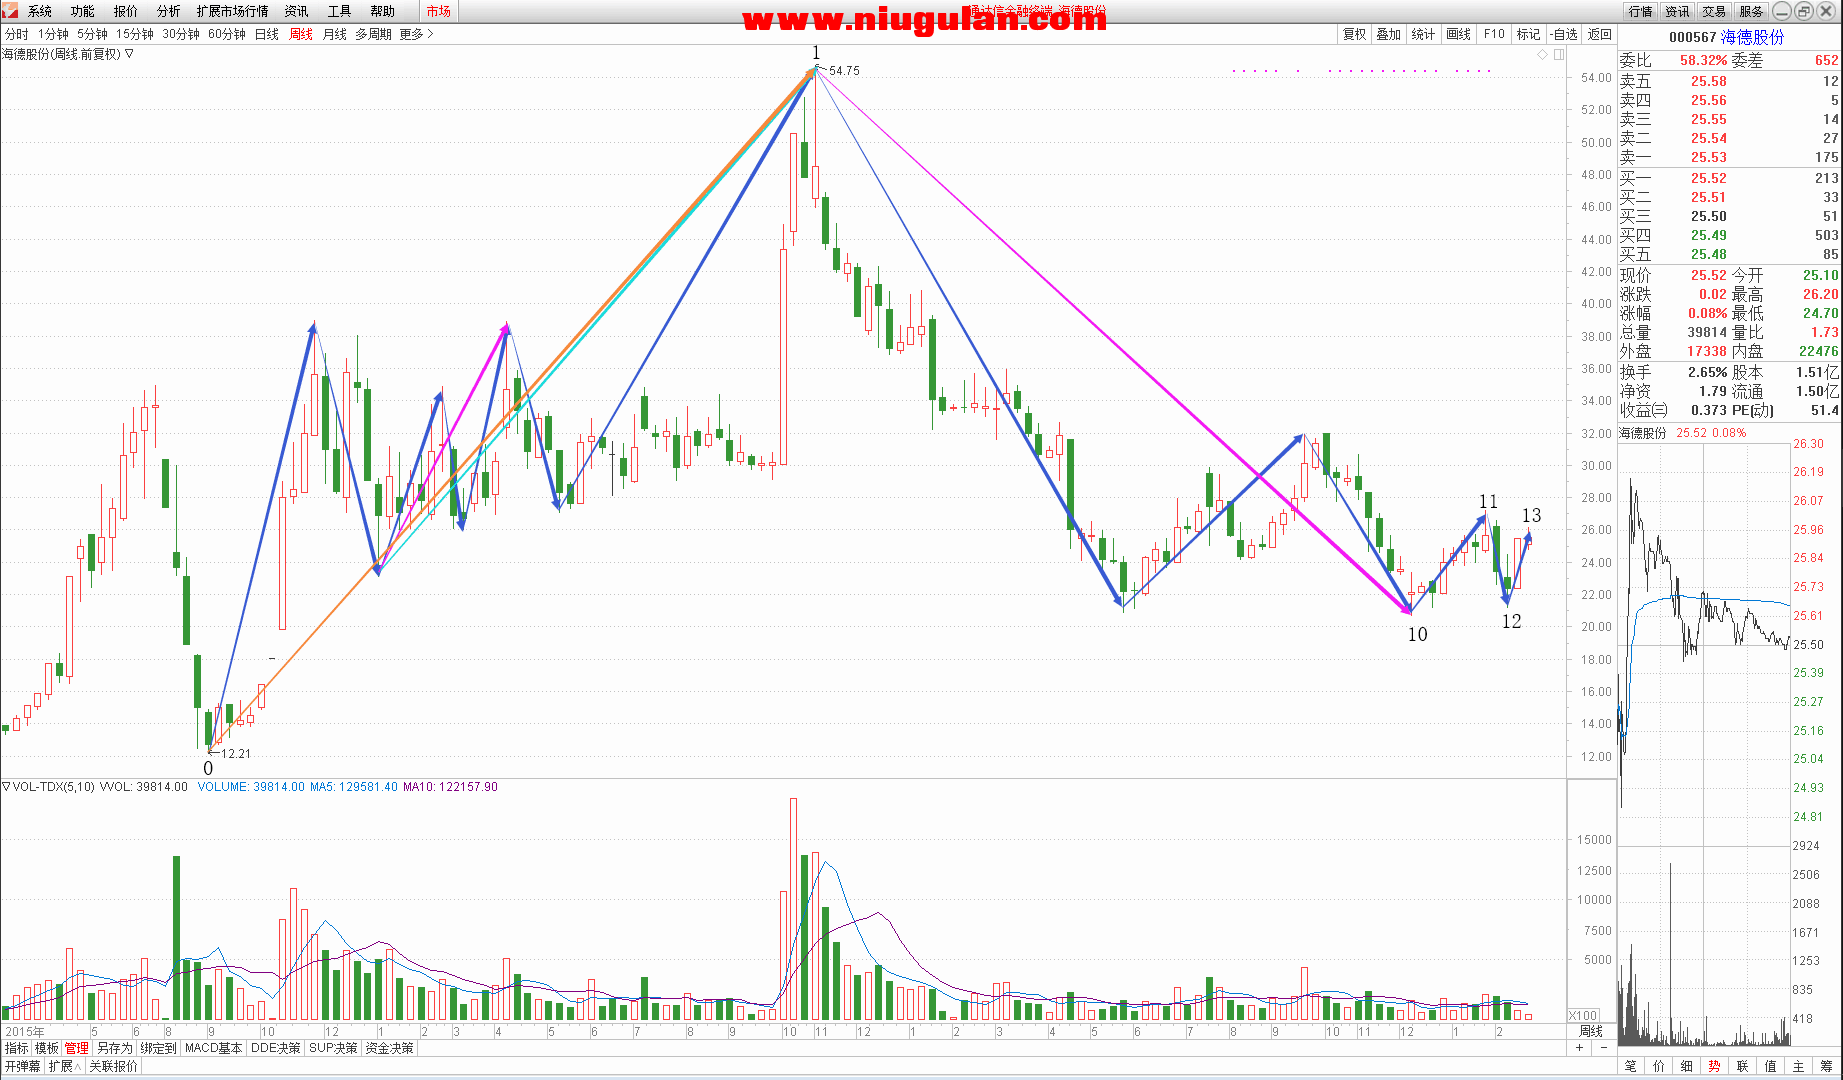1843x1080 pixels.
Task: Click the 行情 top-right button
Action: tap(1640, 11)
